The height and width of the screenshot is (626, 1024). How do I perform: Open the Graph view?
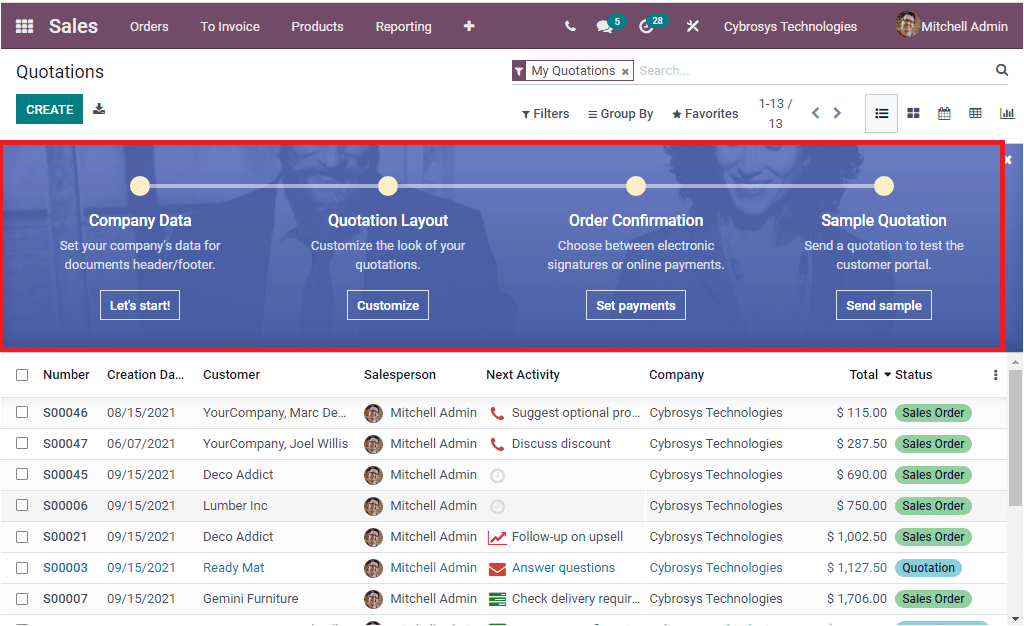[x=1007, y=113]
